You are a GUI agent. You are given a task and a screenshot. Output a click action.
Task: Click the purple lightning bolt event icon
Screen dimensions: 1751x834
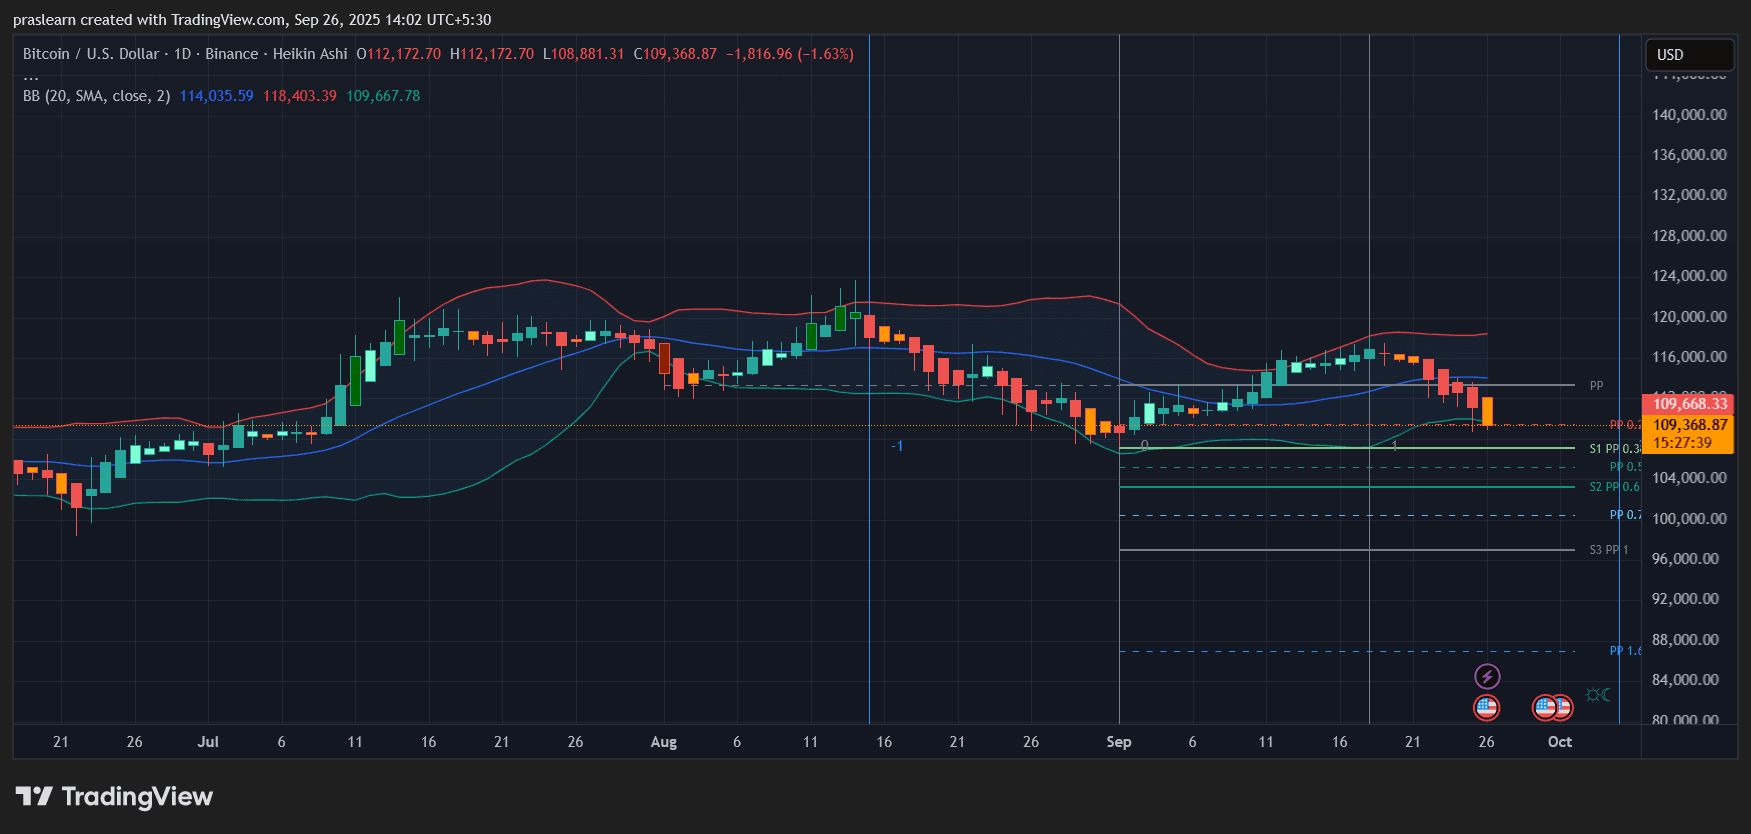1487,677
